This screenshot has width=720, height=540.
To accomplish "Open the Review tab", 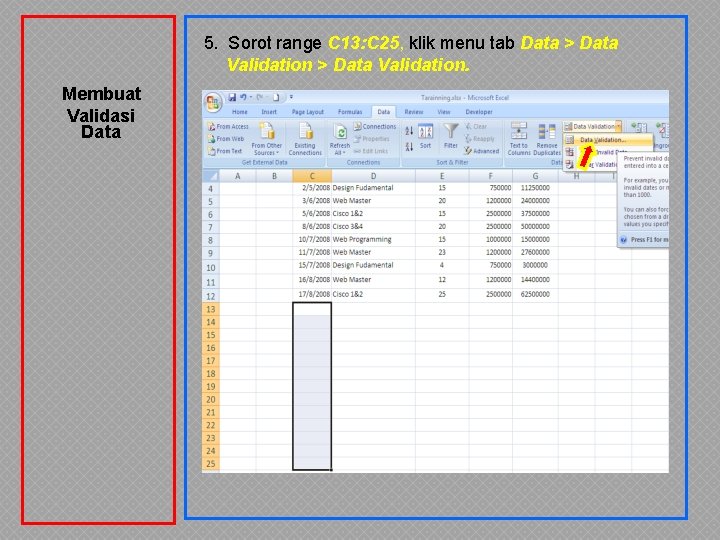I will (x=414, y=112).
